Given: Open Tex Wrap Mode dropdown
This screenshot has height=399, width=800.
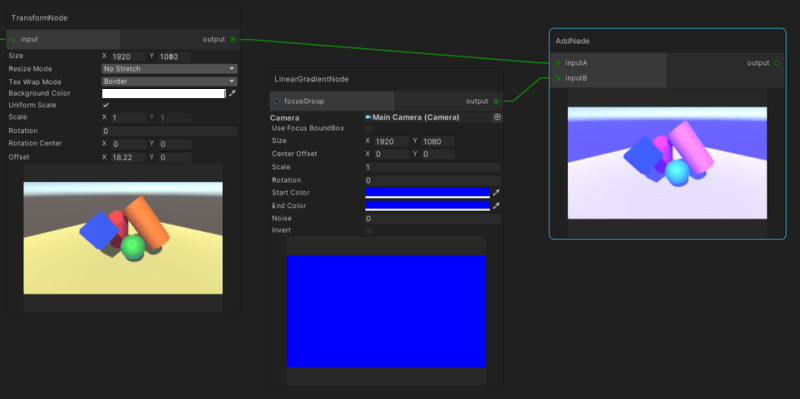Looking at the screenshot, I should 169,81.
